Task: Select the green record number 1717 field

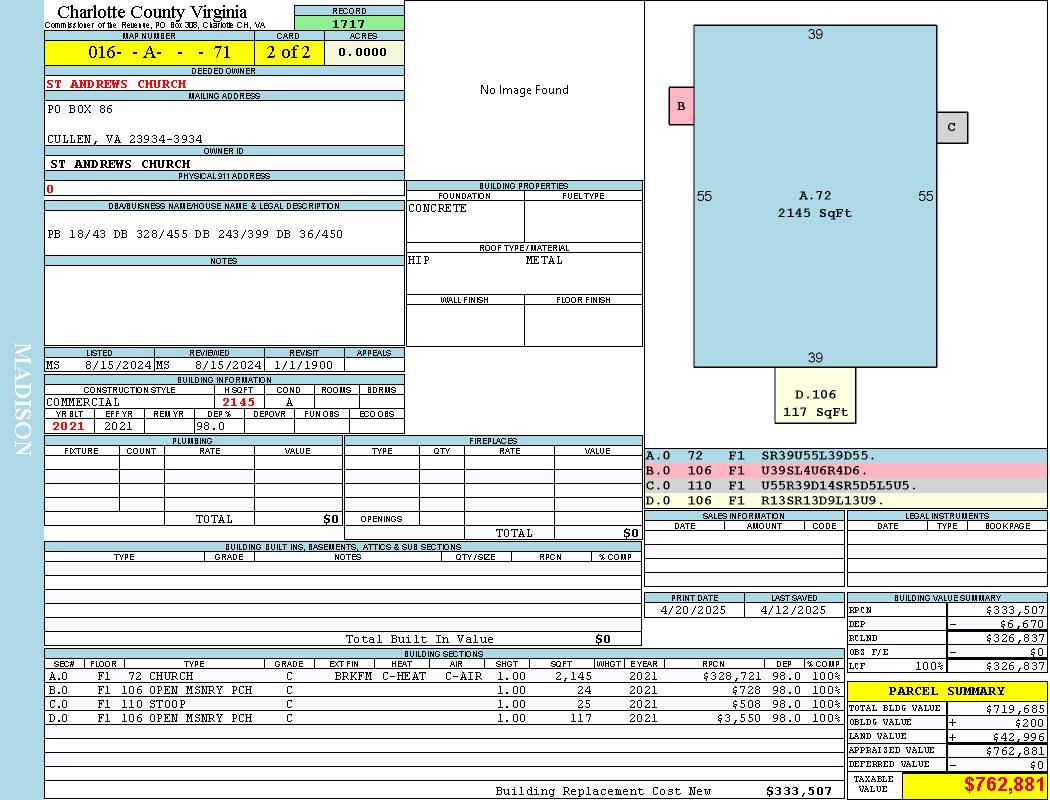Action: pyautogui.click(x=349, y=23)
